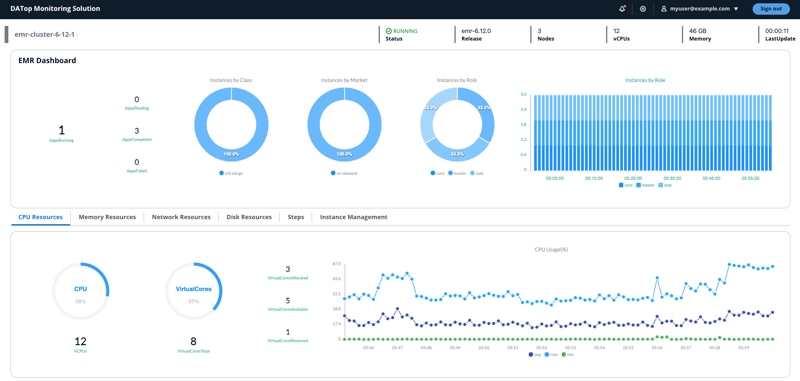Click the VirtualCoresTotal label
The image size is (800, 381).
tap(193, 351)
